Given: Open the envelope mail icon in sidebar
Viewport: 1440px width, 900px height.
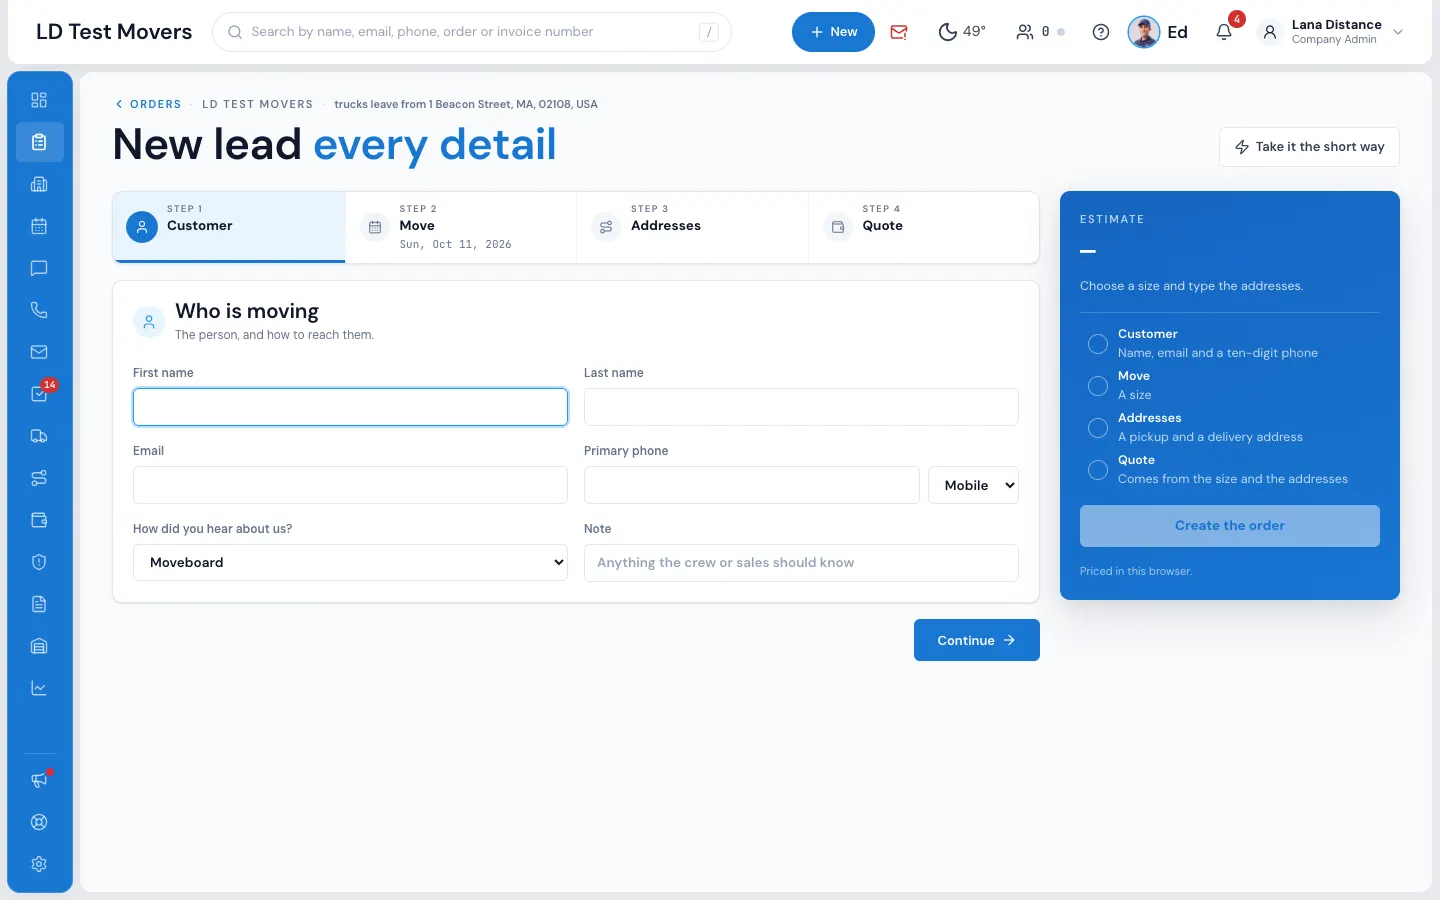Looking at the screenshot, I should click(39, 352).
